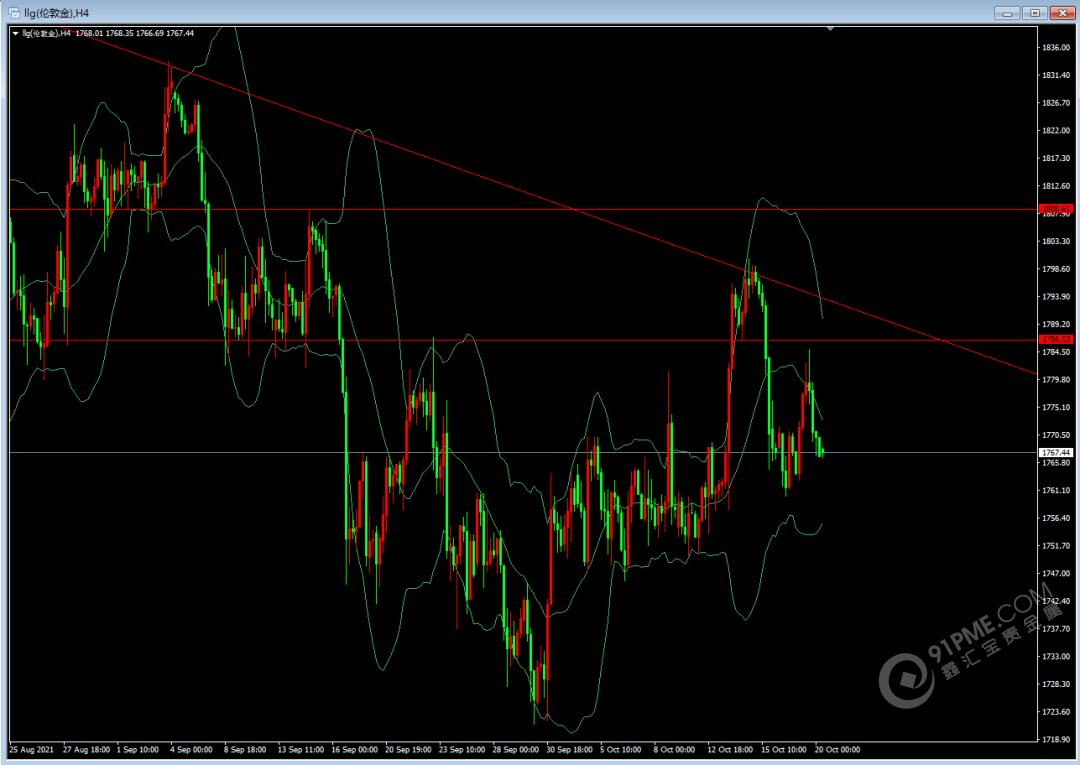Click the 13 Sep 11:00 time label
Image resolution: width=1080 pixels, height=765 pixels.
[301, 749]
